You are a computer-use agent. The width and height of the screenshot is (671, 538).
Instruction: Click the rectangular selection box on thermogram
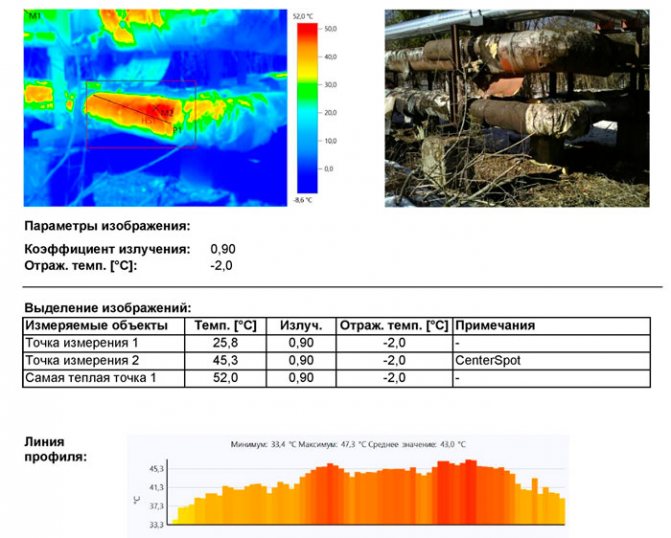click(140, 83)
